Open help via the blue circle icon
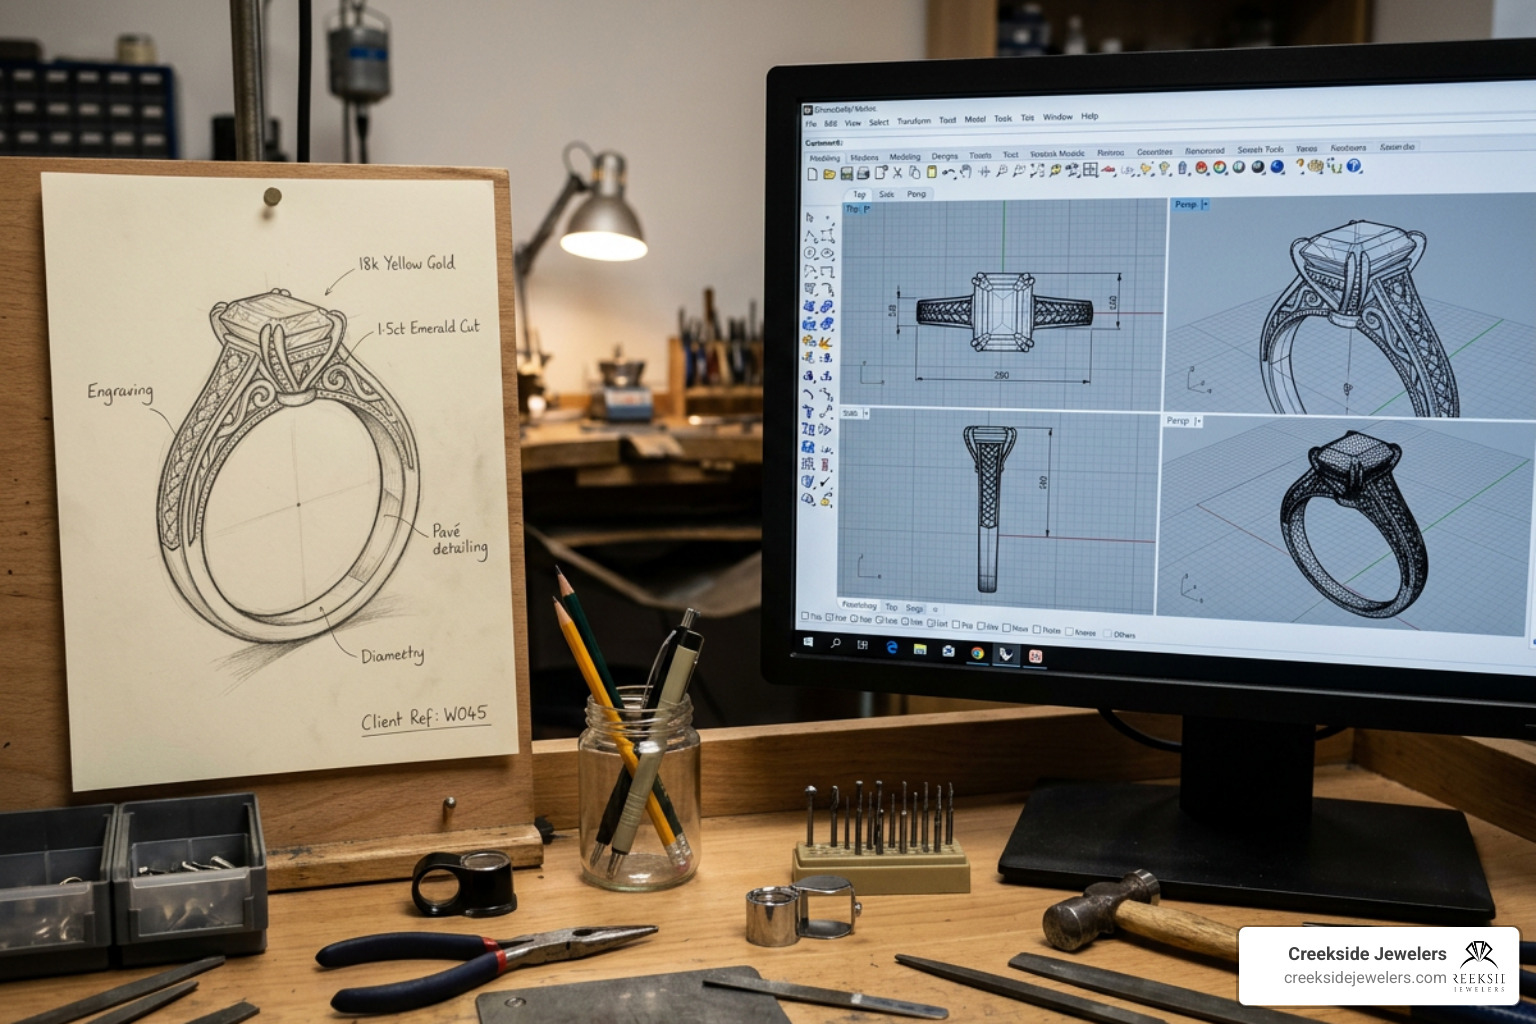 (x=1354, y=166)
